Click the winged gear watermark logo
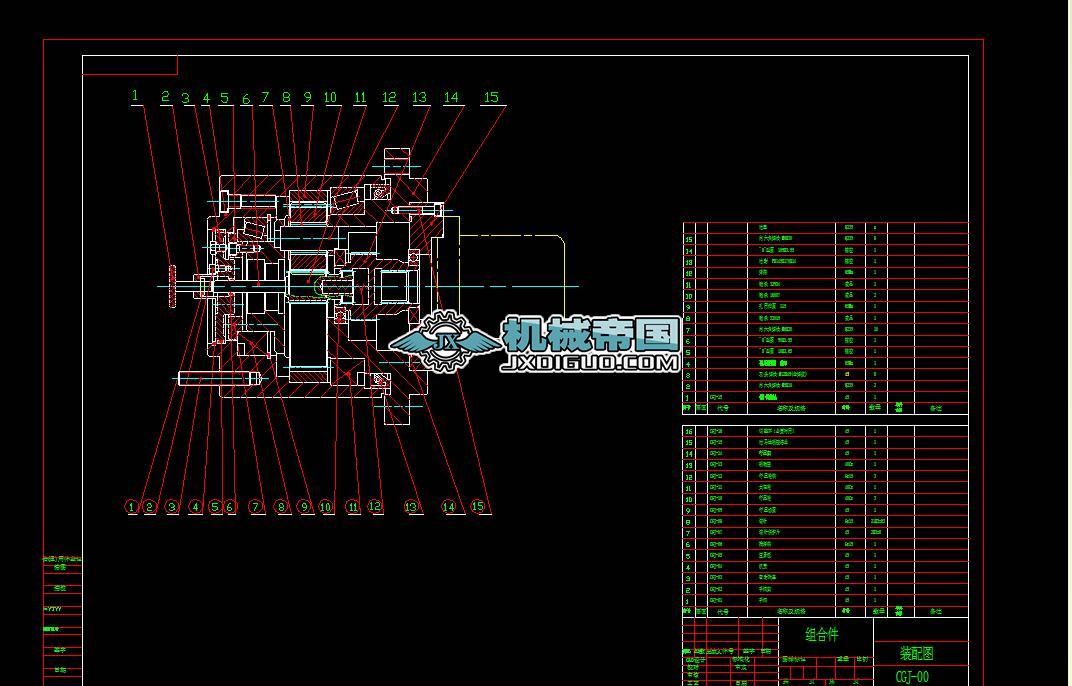Screen dimensions: 1072x686 click(446, 343)
